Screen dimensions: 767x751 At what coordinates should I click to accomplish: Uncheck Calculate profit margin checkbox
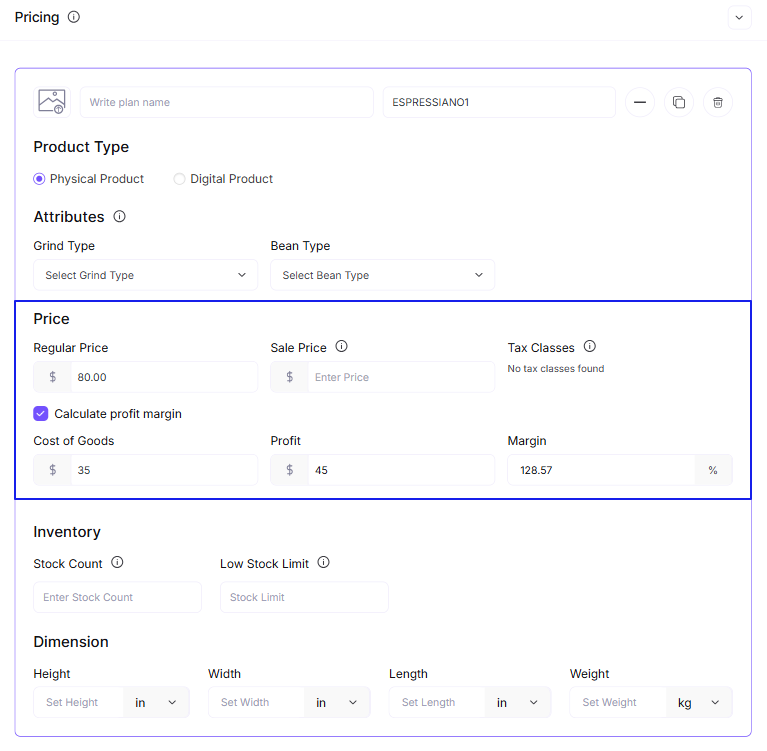point(41,413)
